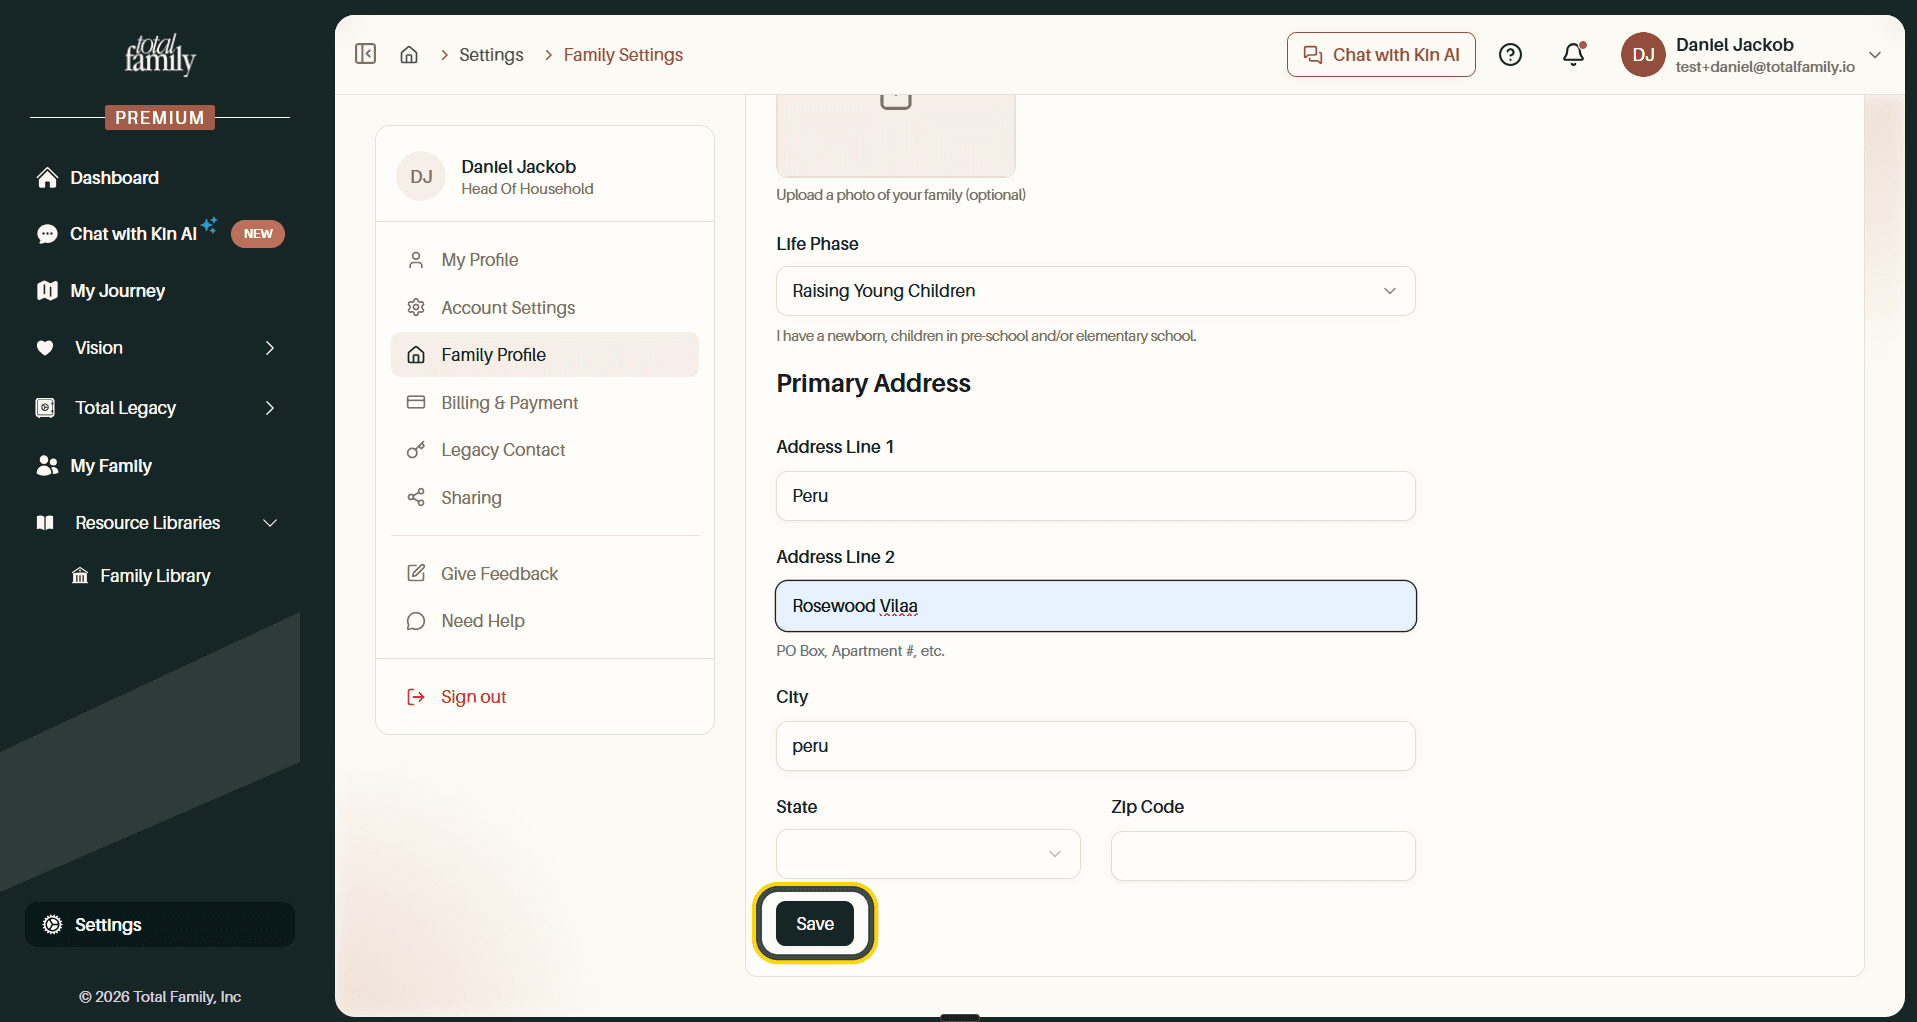1917x1022 pixels.
Task: Open Dashboard from the sidebar
Action: click(114, 178)
